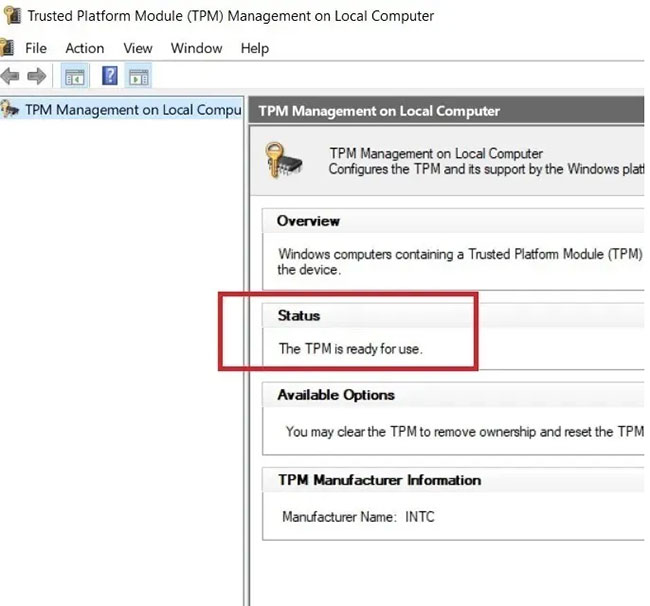The width and height of the screenshot is (650, 606).
Task: Select TPM Management on Local Computer tree node
Action: [121, 109]
